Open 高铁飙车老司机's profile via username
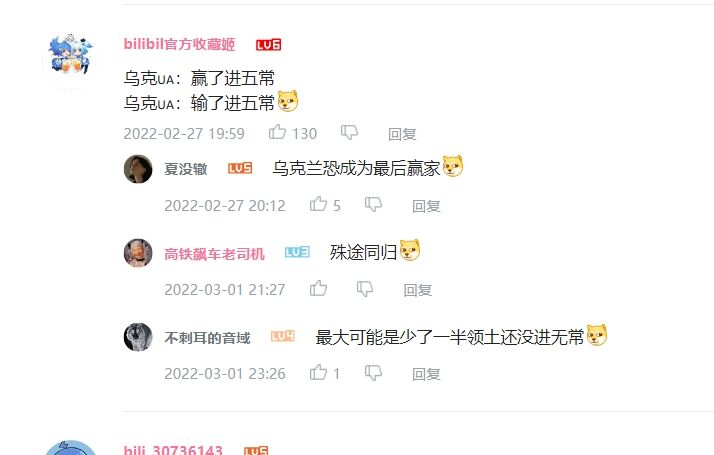Image resolution: width=714 pixels, height=455 pixels. point(214,254)
